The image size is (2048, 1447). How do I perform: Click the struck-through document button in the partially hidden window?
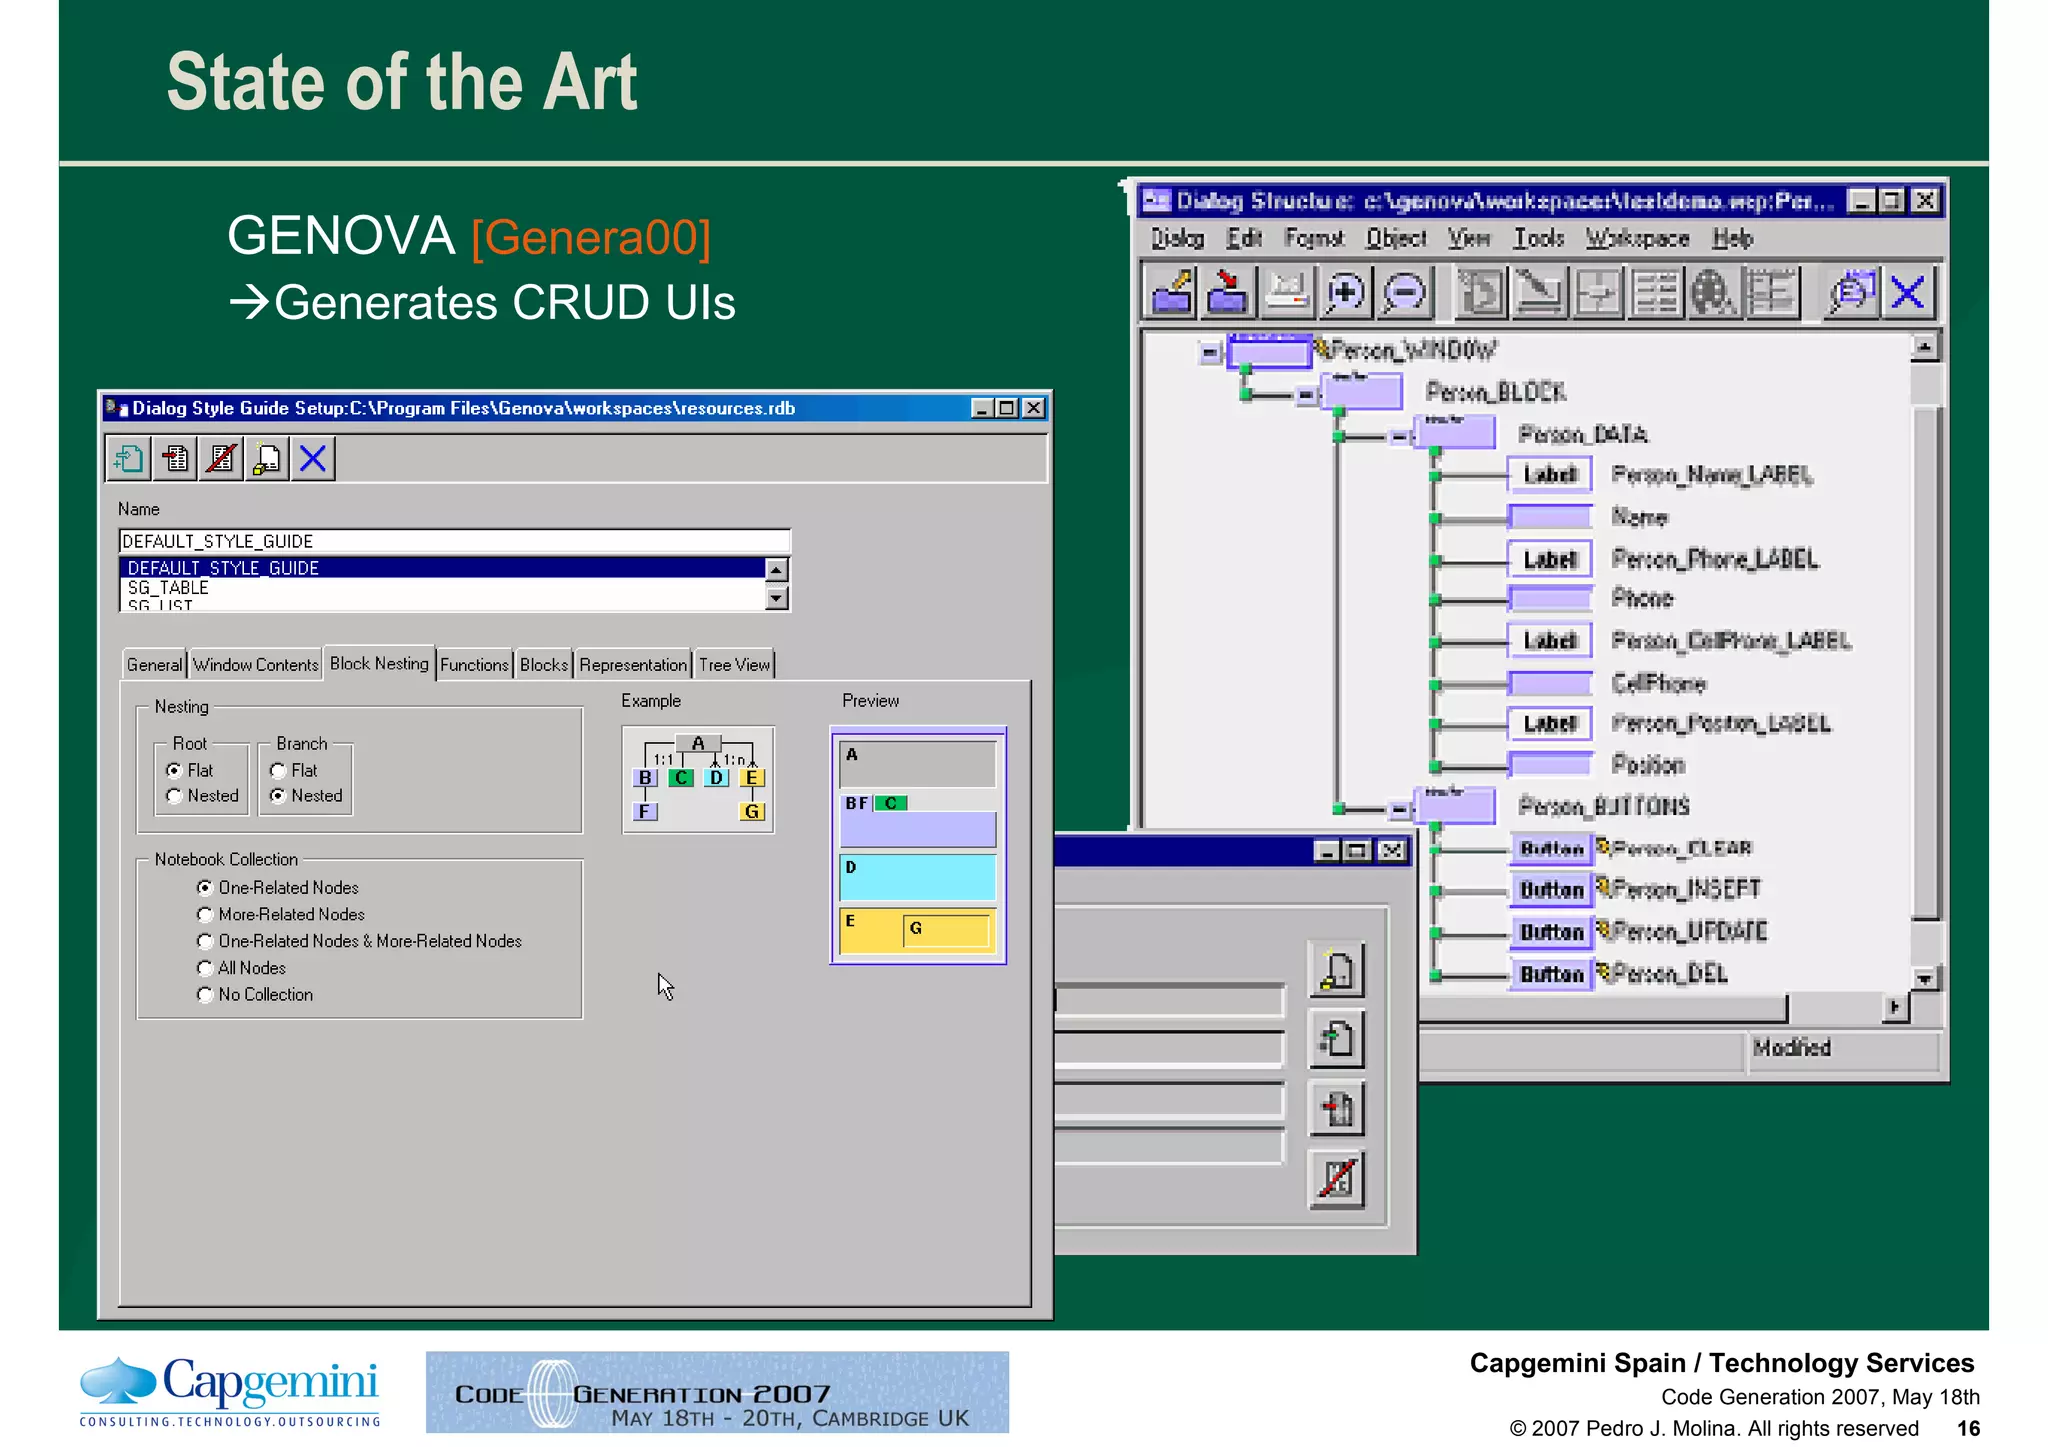(1337, 1179)
